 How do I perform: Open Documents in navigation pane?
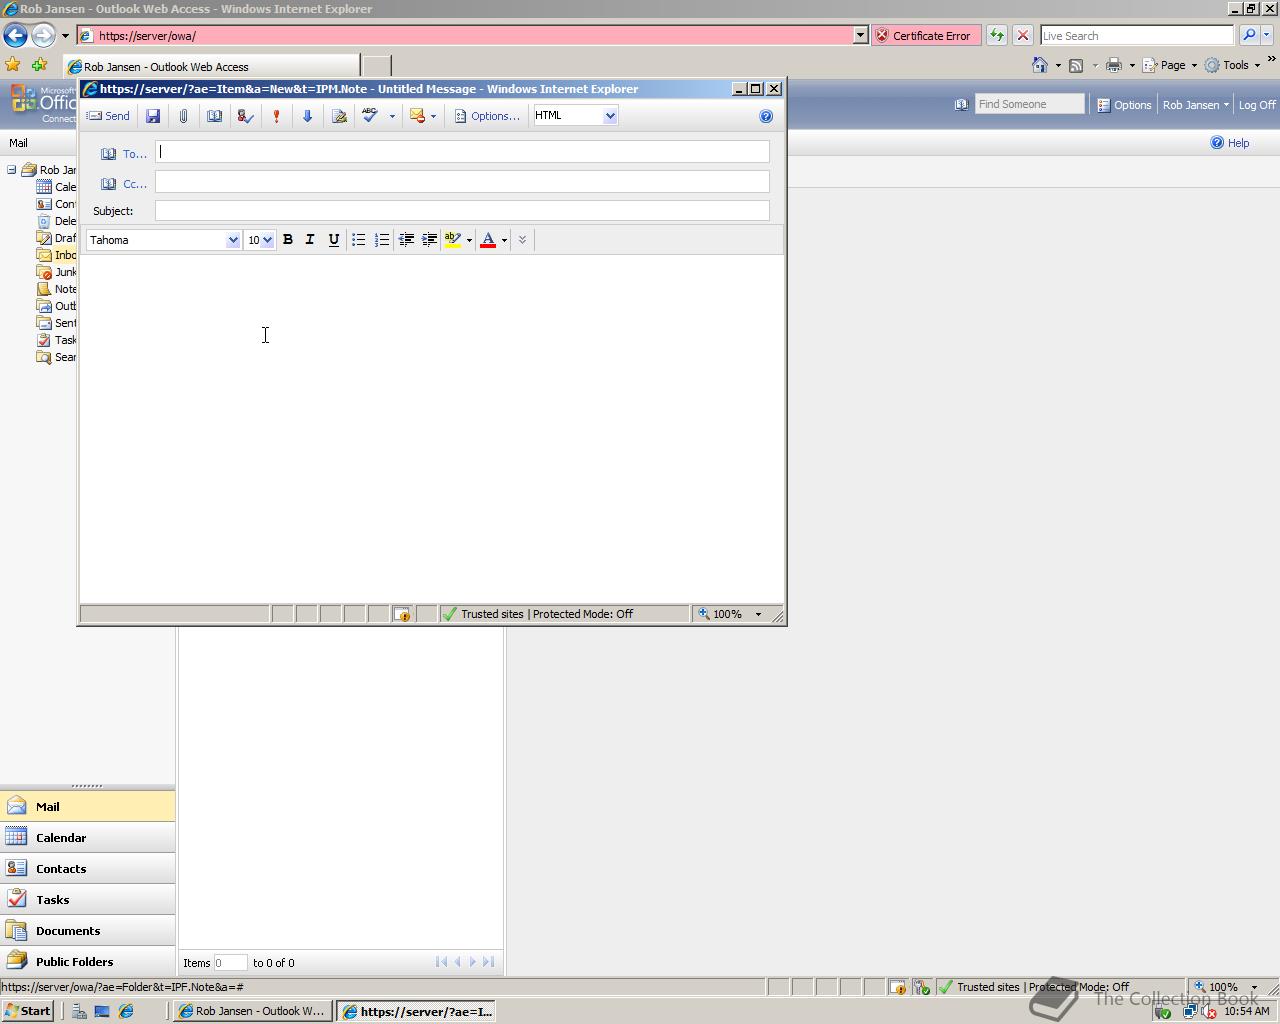[88, 930]
